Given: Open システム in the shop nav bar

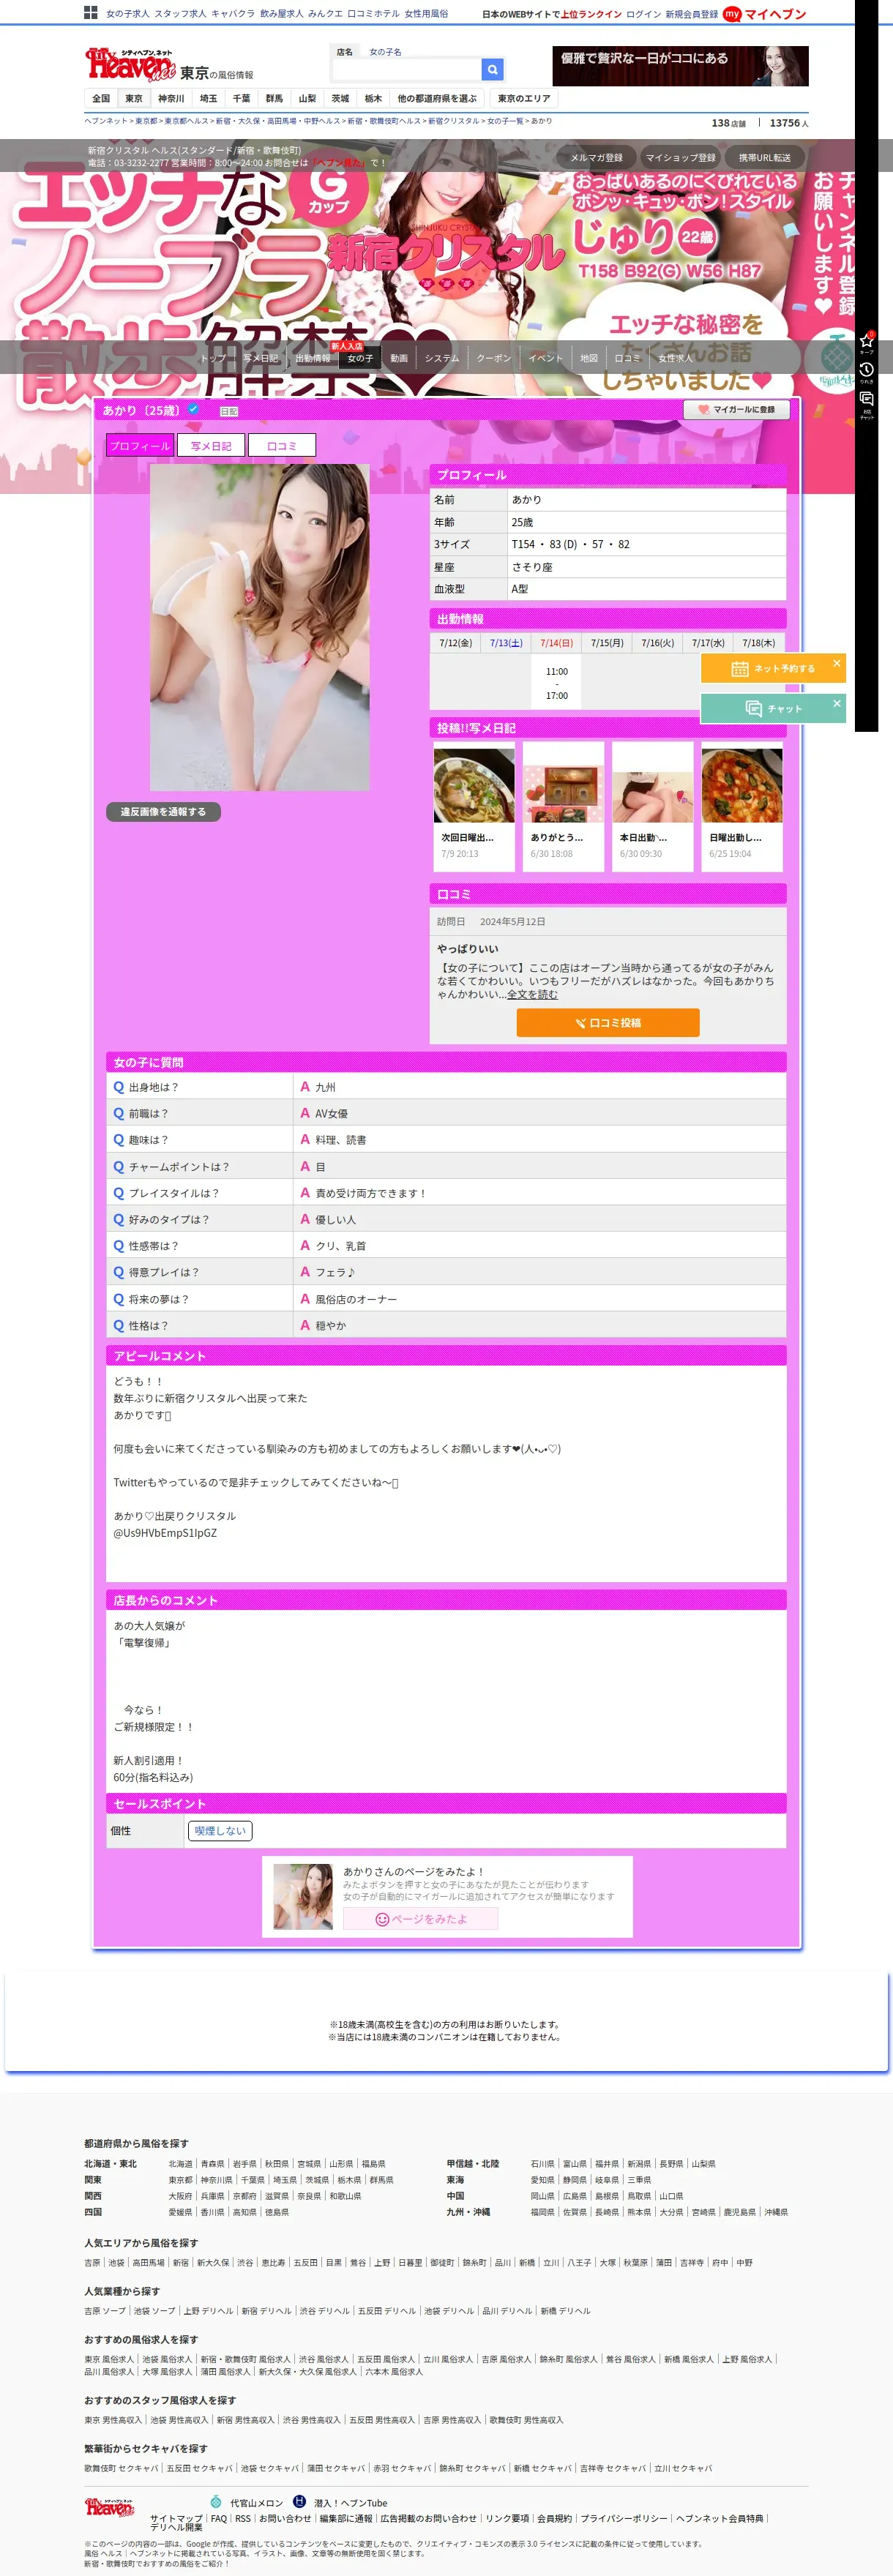Looking at the screenshot, I should point(442,358).
